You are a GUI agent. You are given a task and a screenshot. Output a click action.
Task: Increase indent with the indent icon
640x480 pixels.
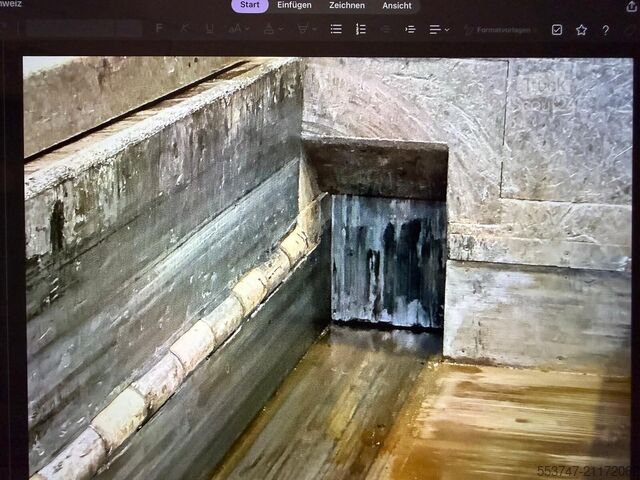pos(410,30)
